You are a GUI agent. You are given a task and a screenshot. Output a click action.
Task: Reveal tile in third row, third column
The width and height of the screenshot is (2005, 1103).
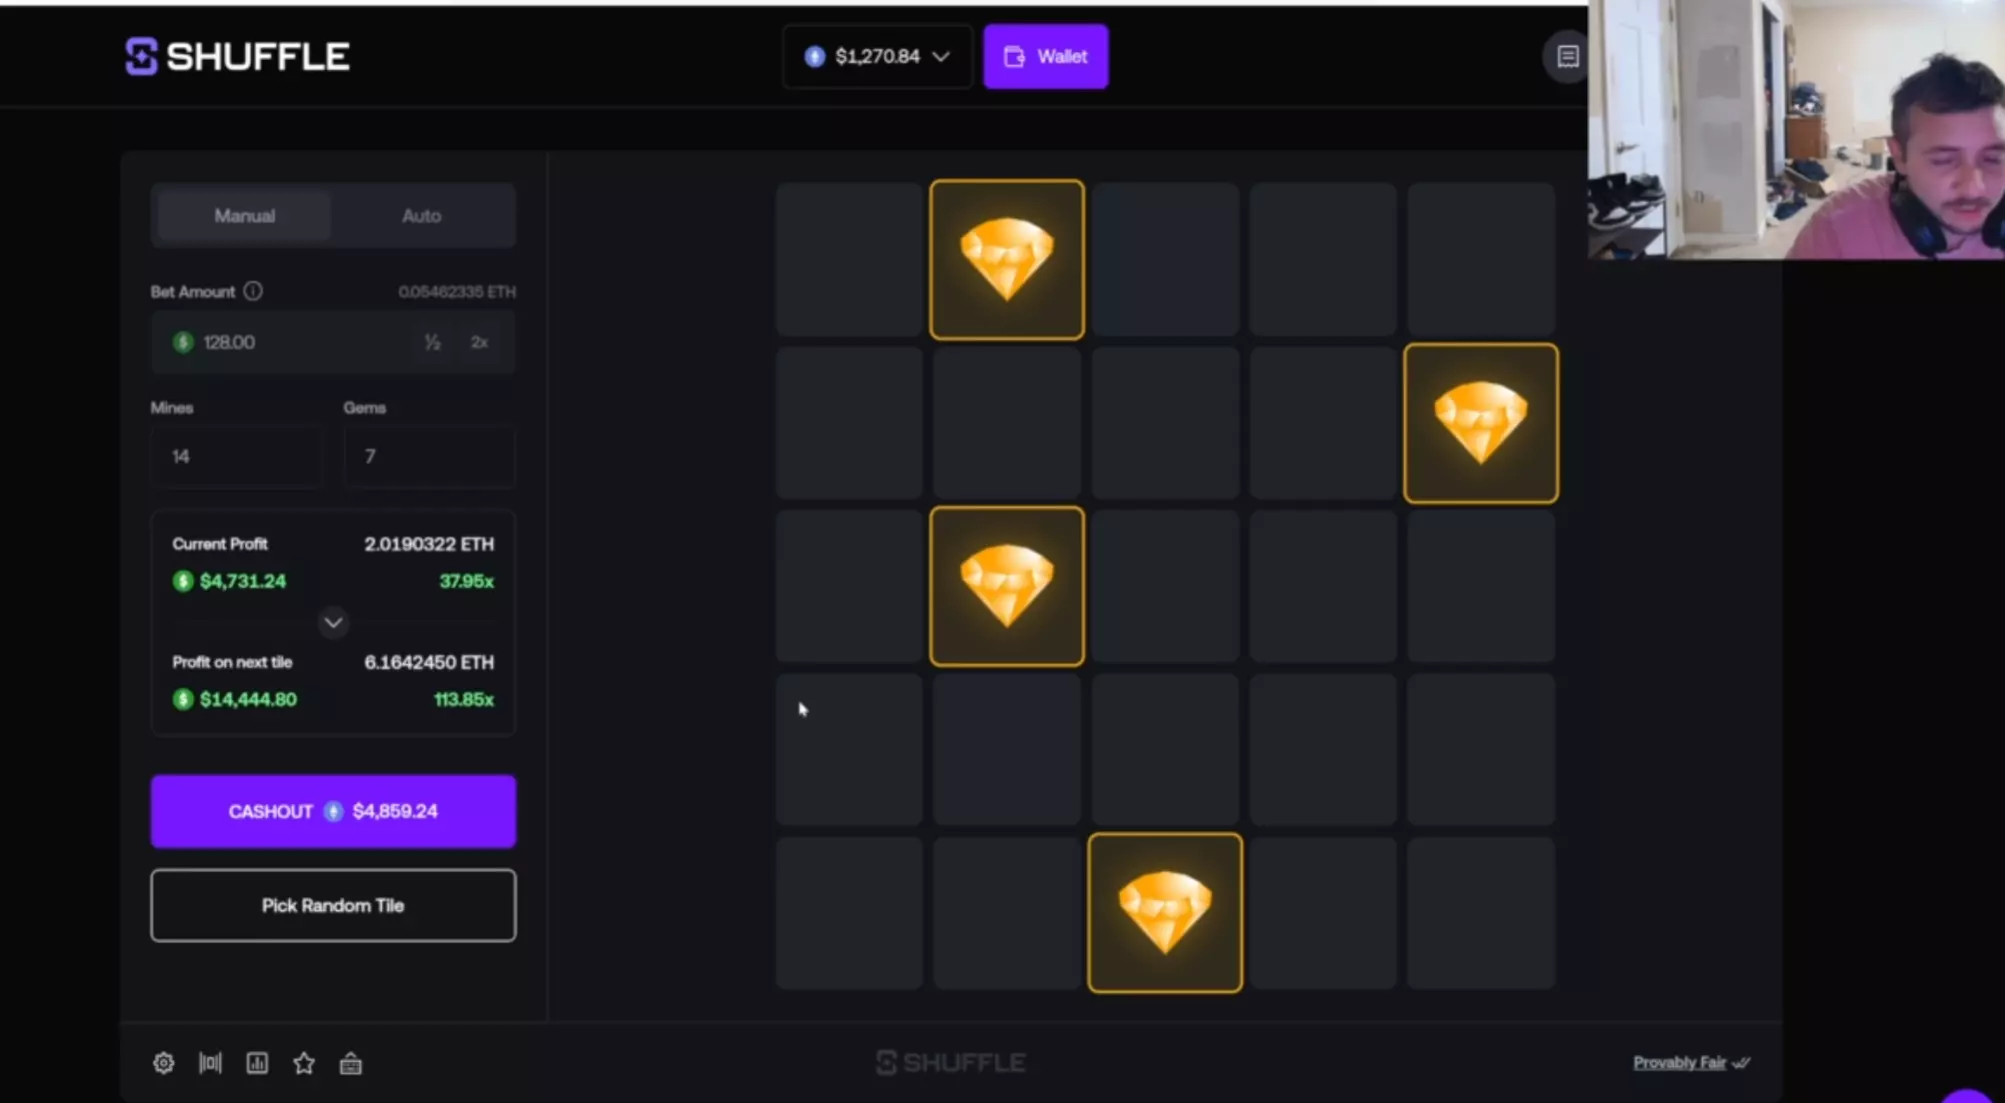coord(1165,586)
